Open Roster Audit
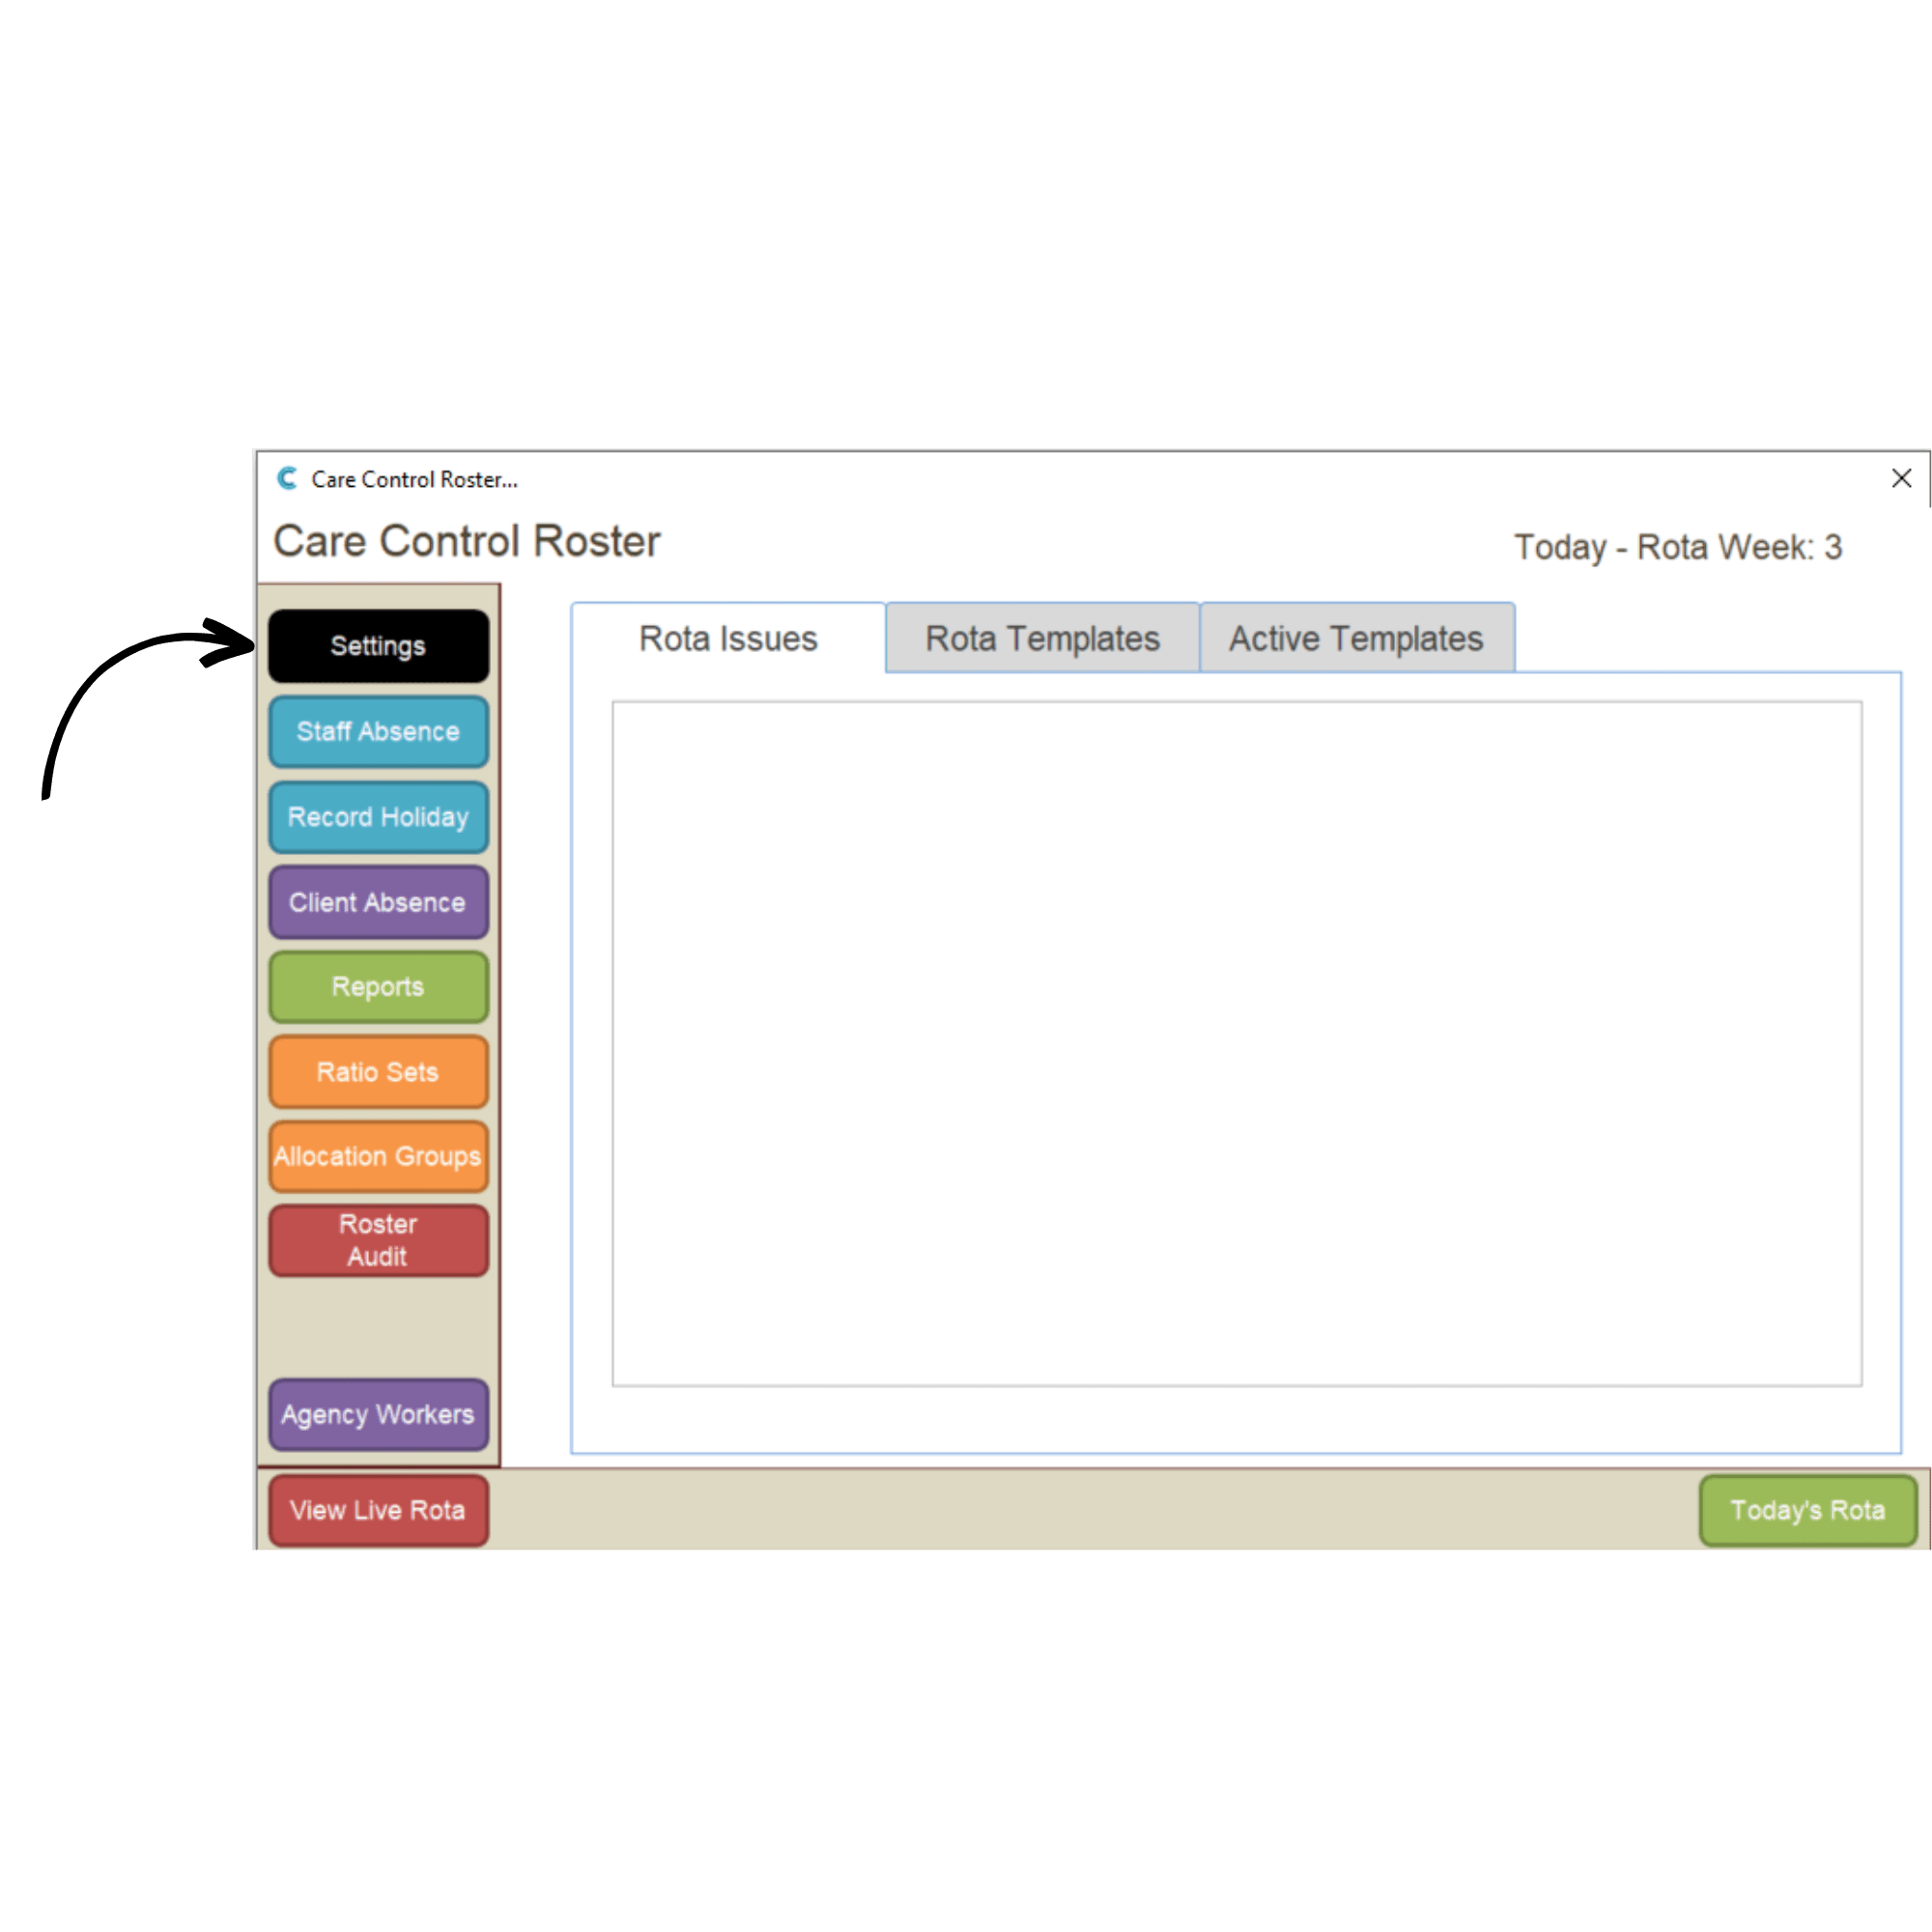 (378, 1241)
